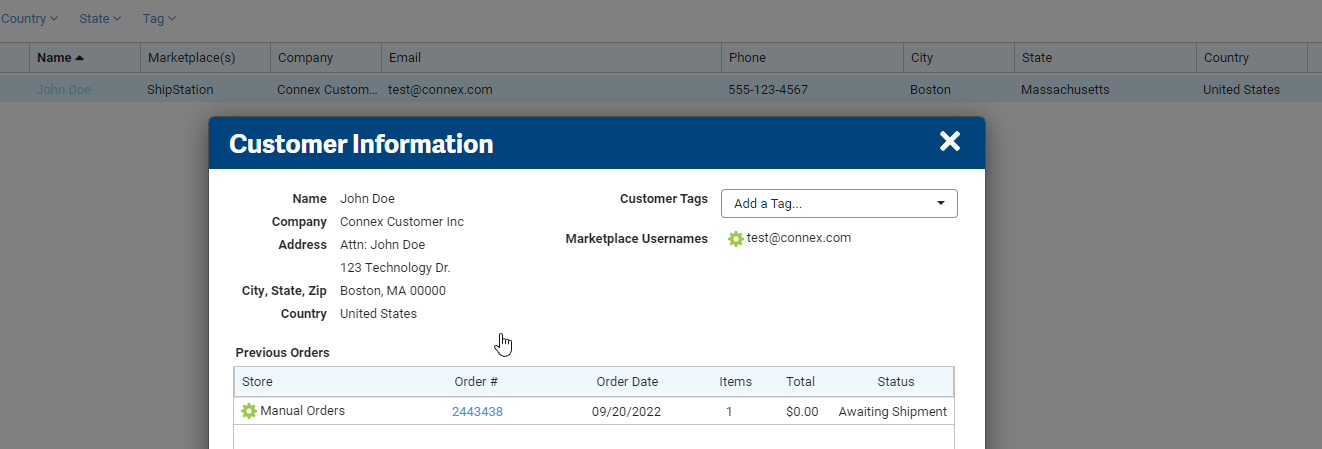Close the Customer Information dialog
This screenshot has height=449, width=1322.
949,141
